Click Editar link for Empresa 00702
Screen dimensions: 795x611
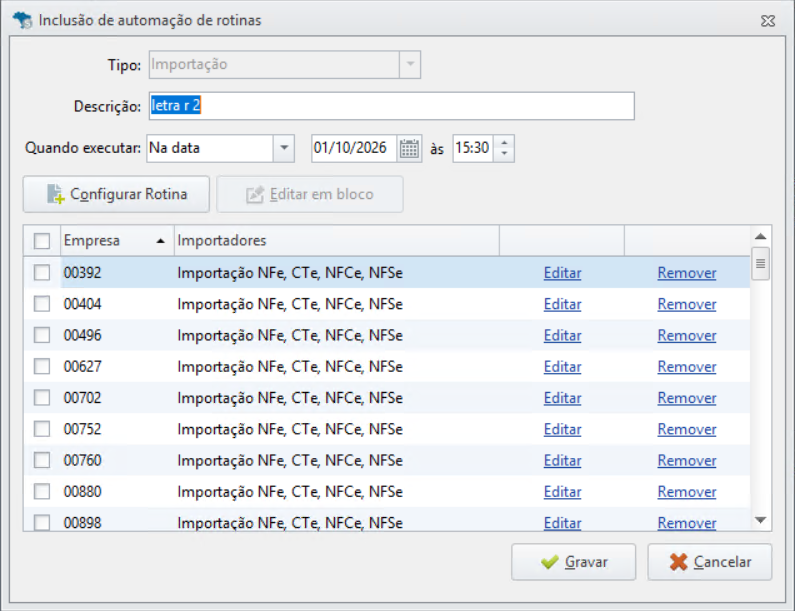click(562, 398)
